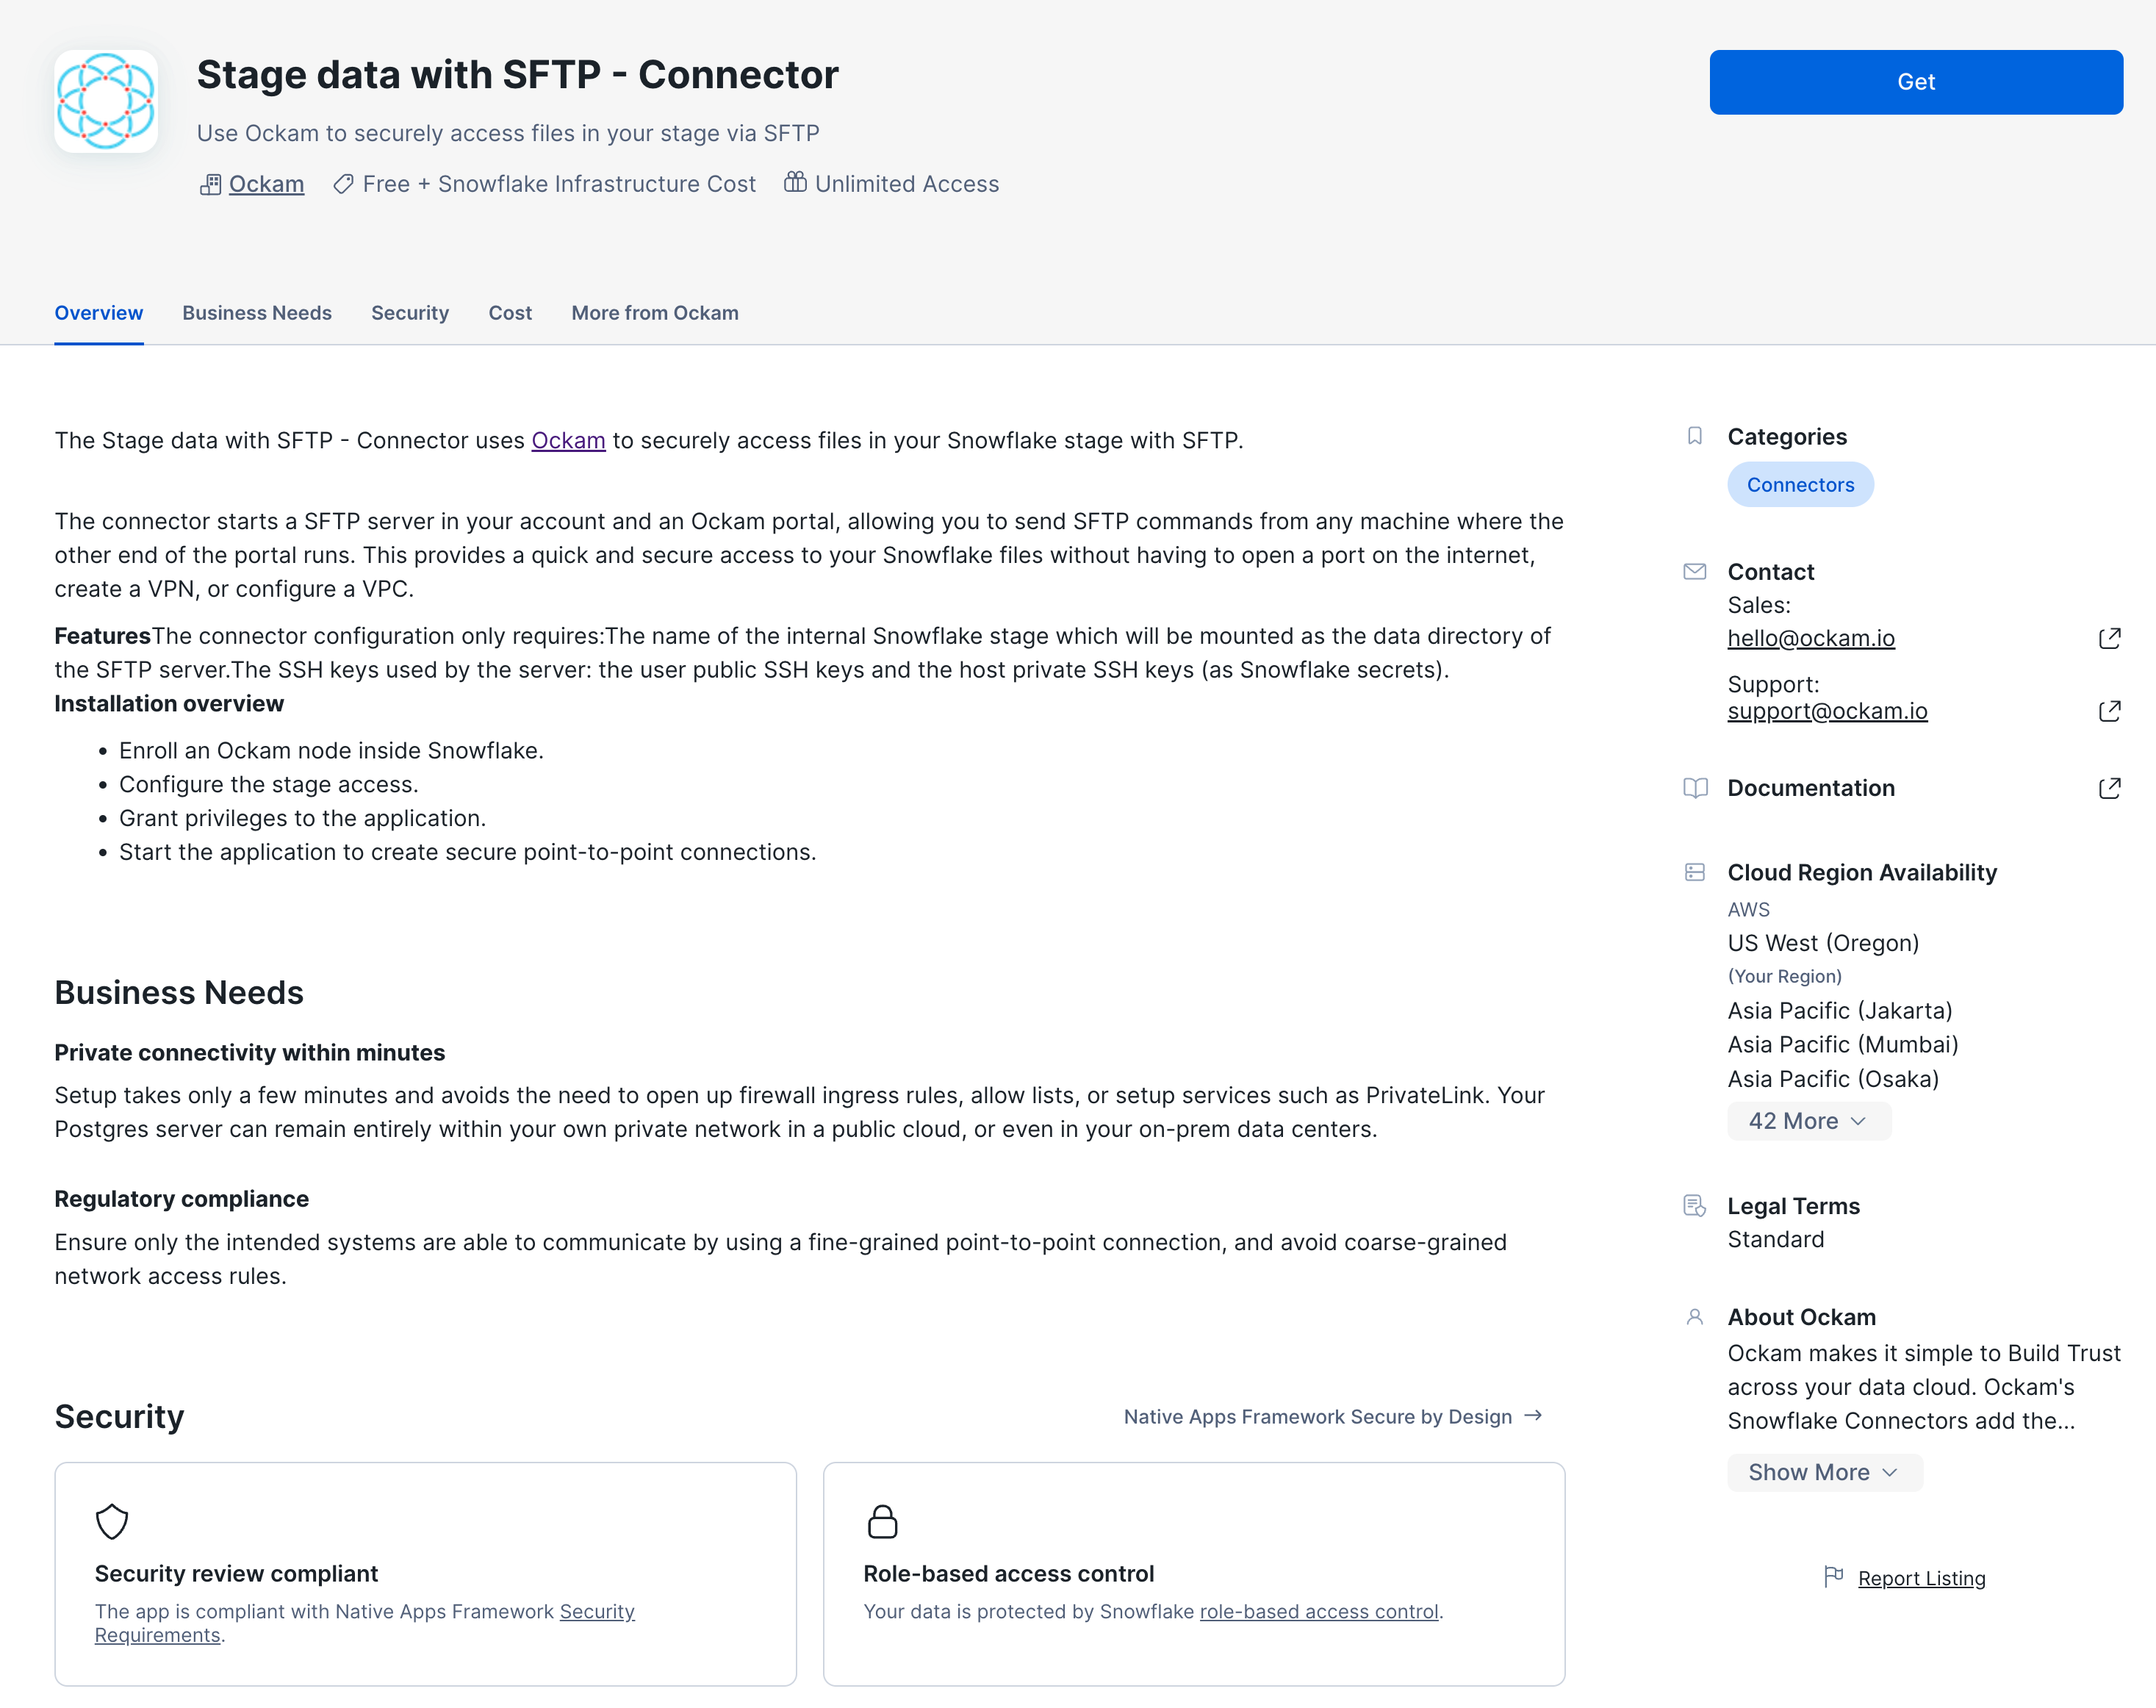Image resolution: width=2156 pixels, height=1708 pixels.
Task: Select the More from Ockam tab
Action: [655, 313]
